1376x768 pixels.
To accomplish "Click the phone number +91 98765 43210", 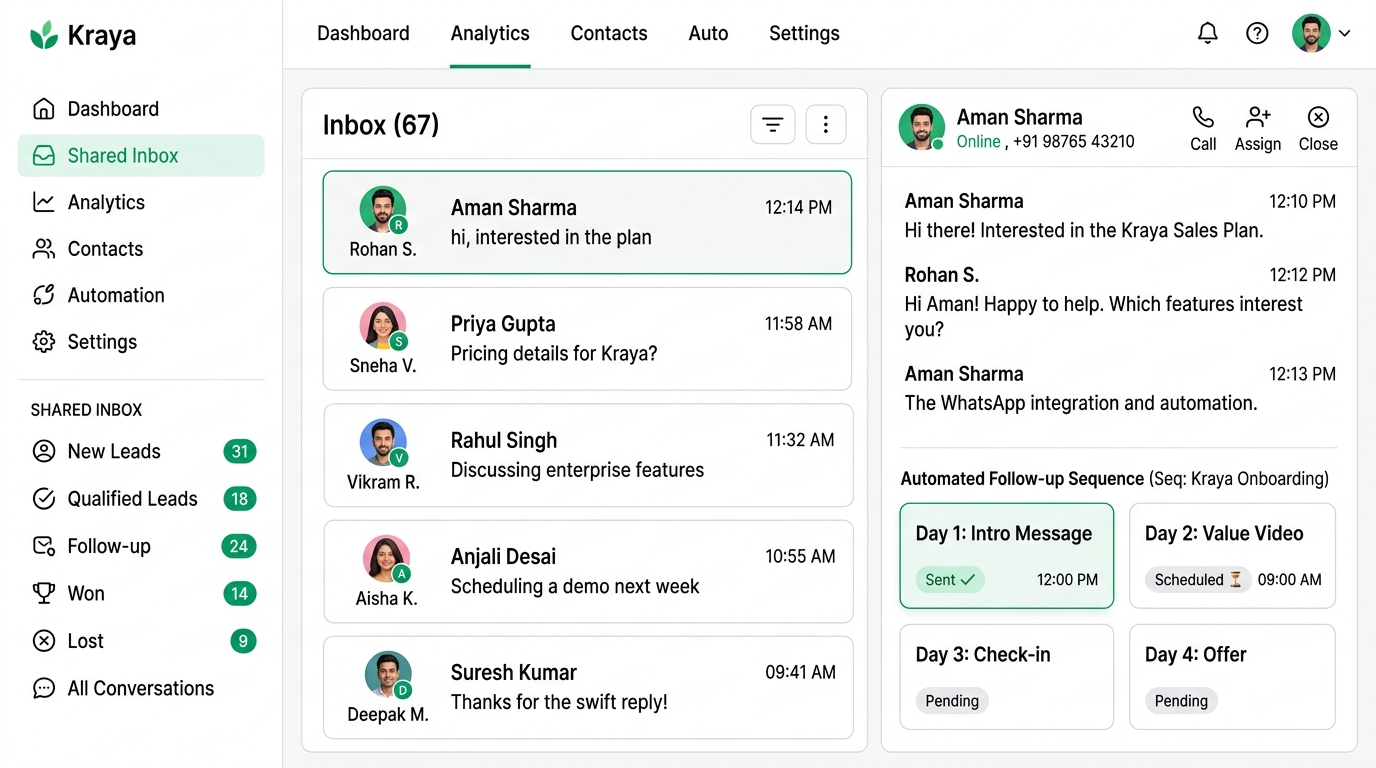I will [1074, 142].
